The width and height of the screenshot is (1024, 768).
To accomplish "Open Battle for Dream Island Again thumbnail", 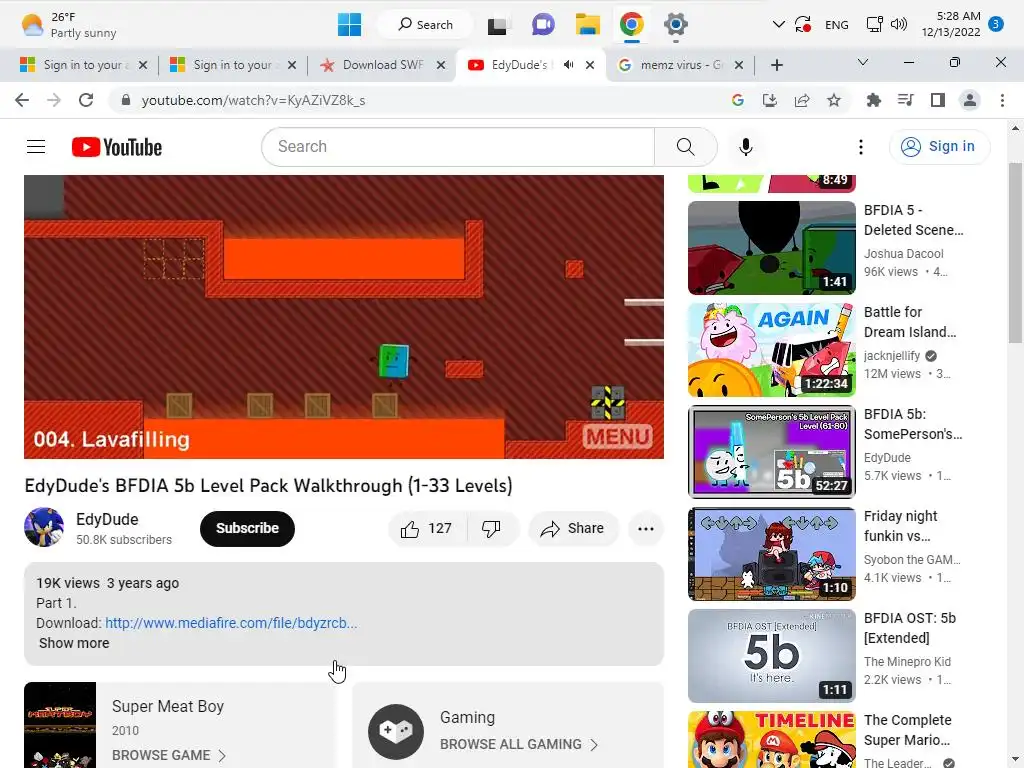I will (x=771, y=349).
